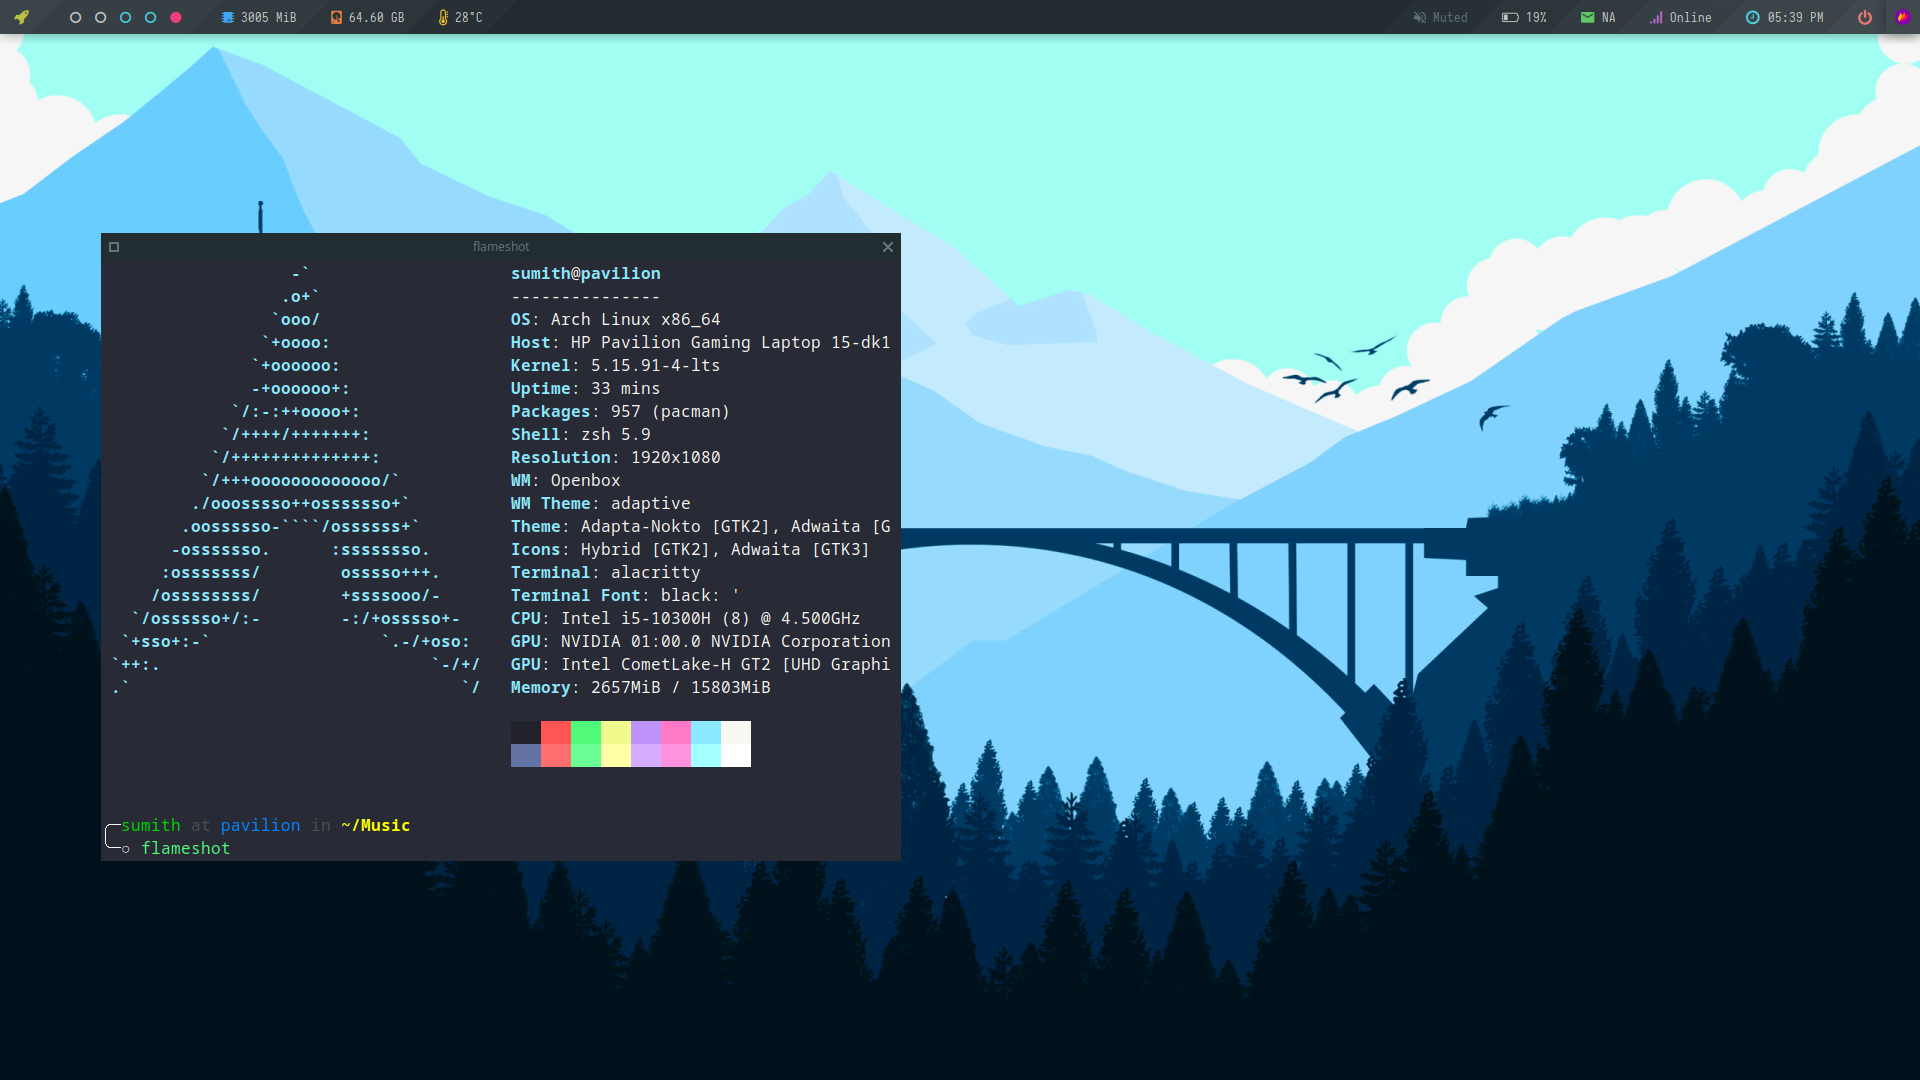Screen dimensions: 1920x1080
Task: Click the battery icon showing 19%
Action: point(1509,17)
